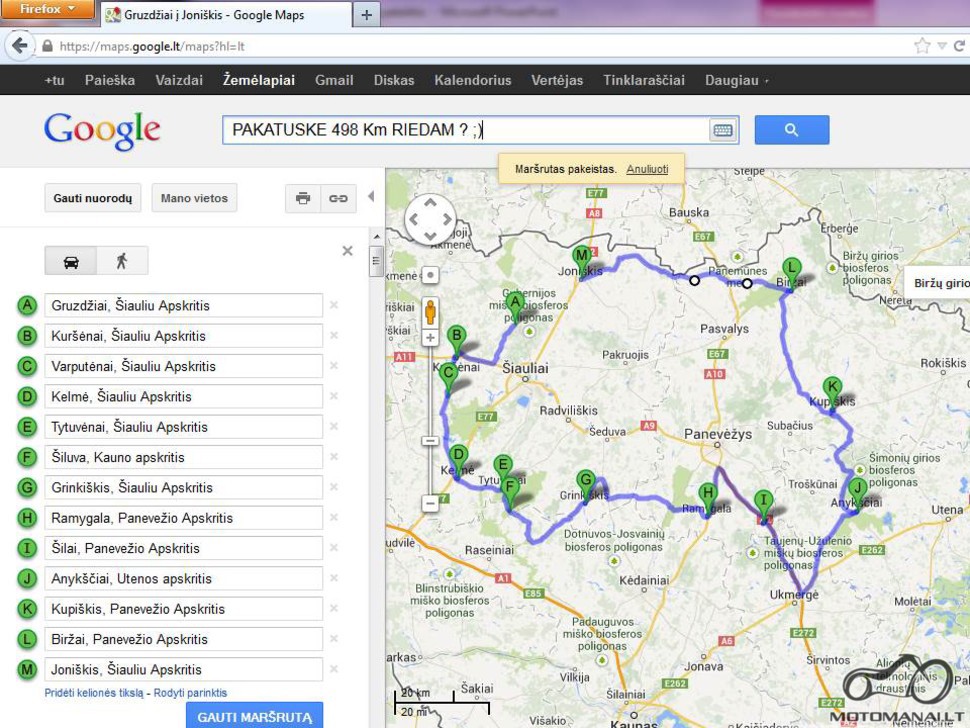This screenshot has height=728, width=970.
Task: Click the GAUTI MARŠRUTĄ button
Action: tap(254, 716)
